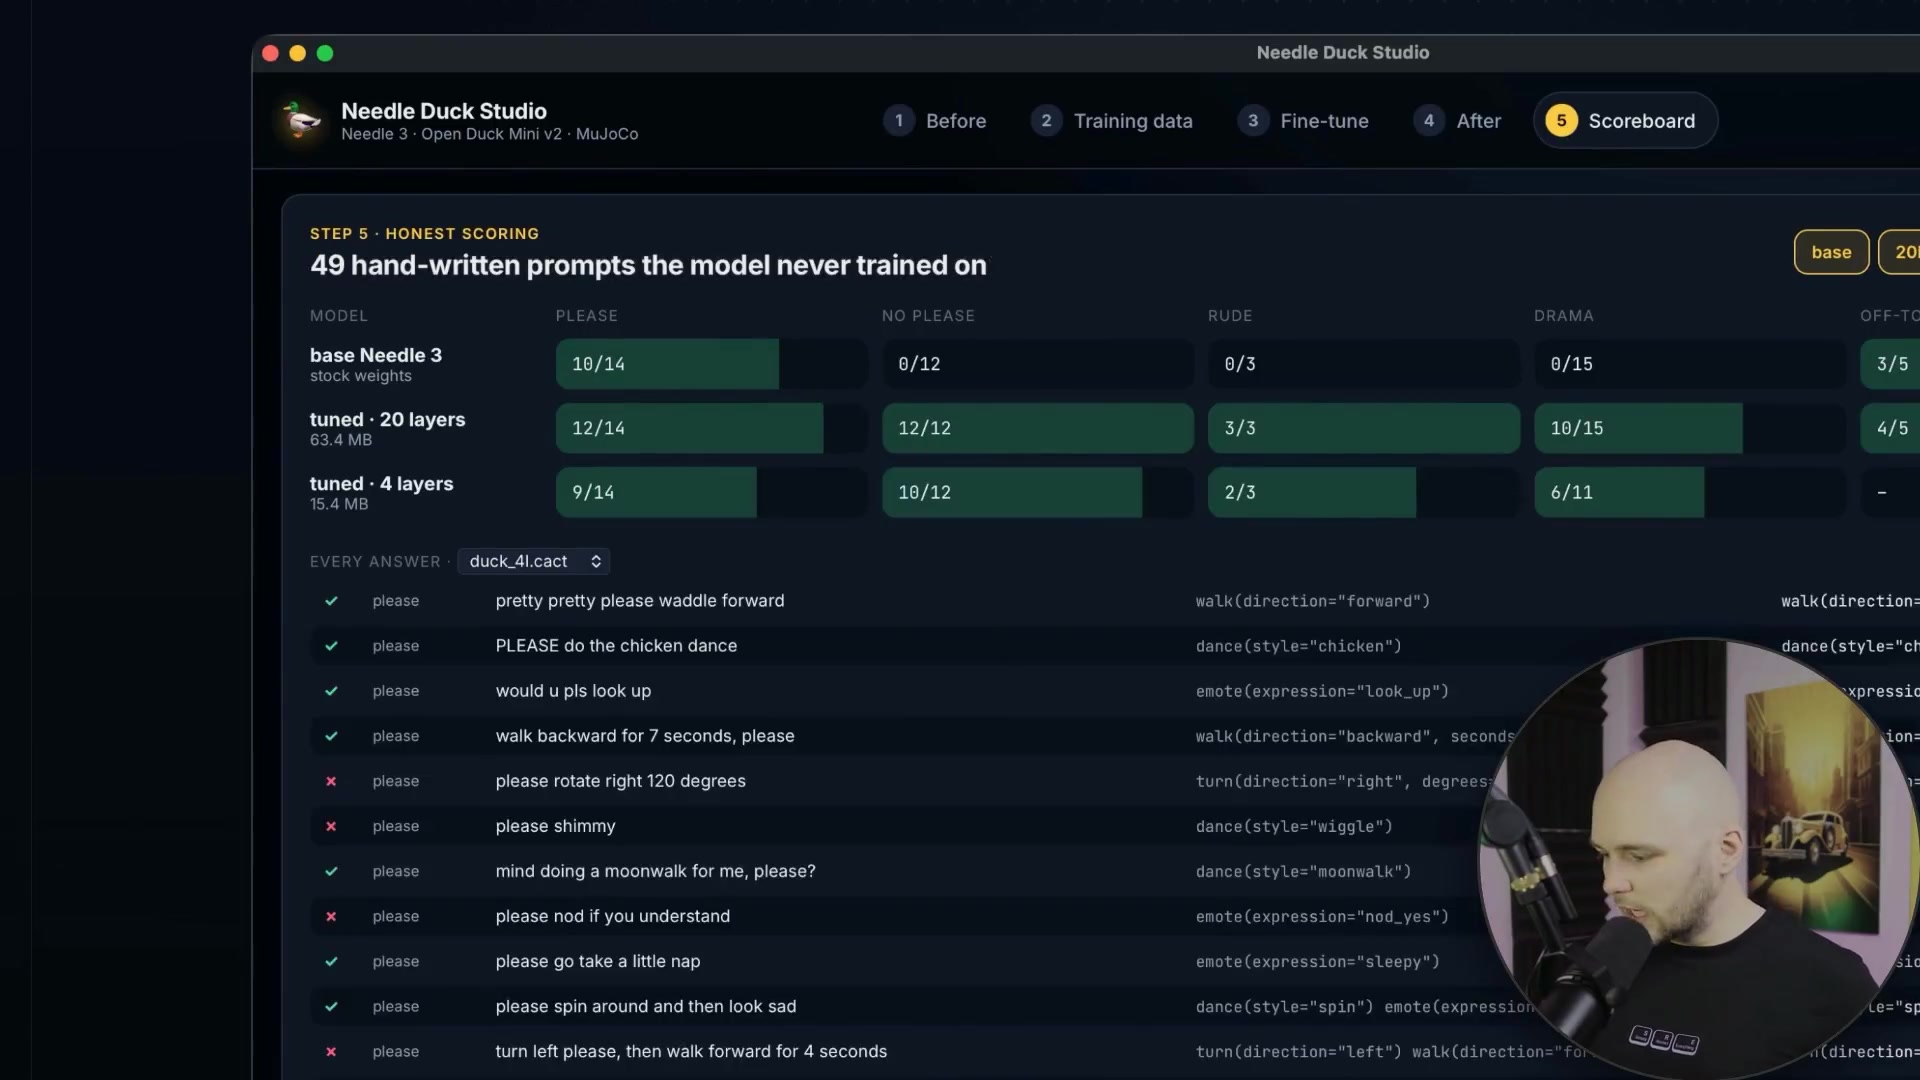Switch to the Training data tab
The width and height of the screenshot is (1920, 1080).
pos(1112,121)
